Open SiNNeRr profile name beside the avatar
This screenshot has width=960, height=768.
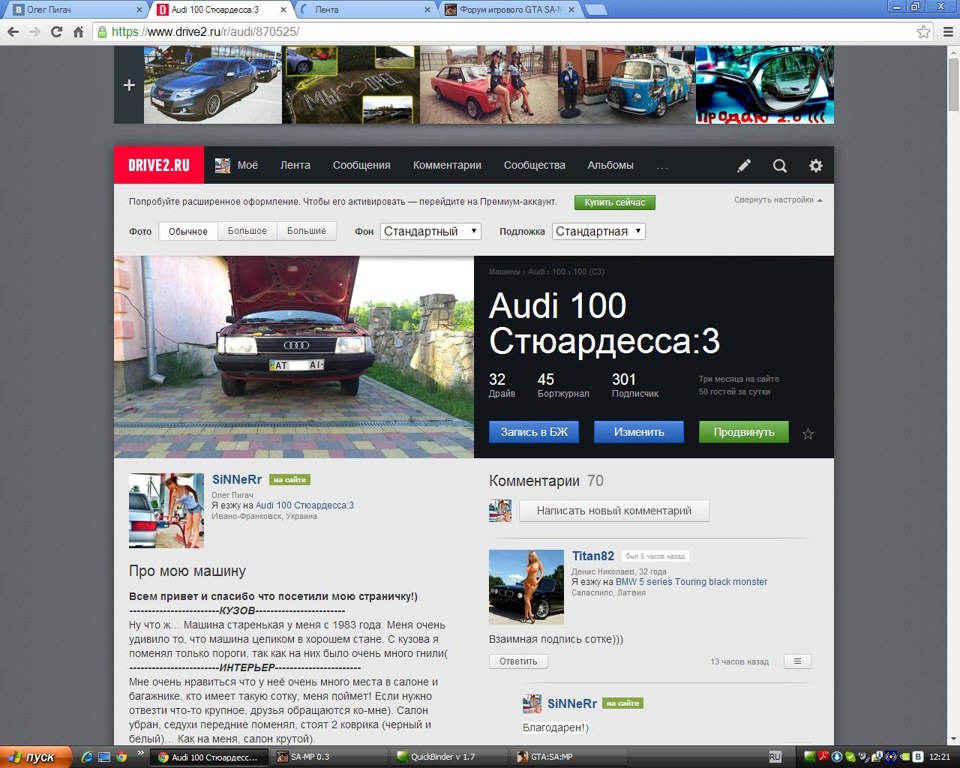click(x=237, y=480)
